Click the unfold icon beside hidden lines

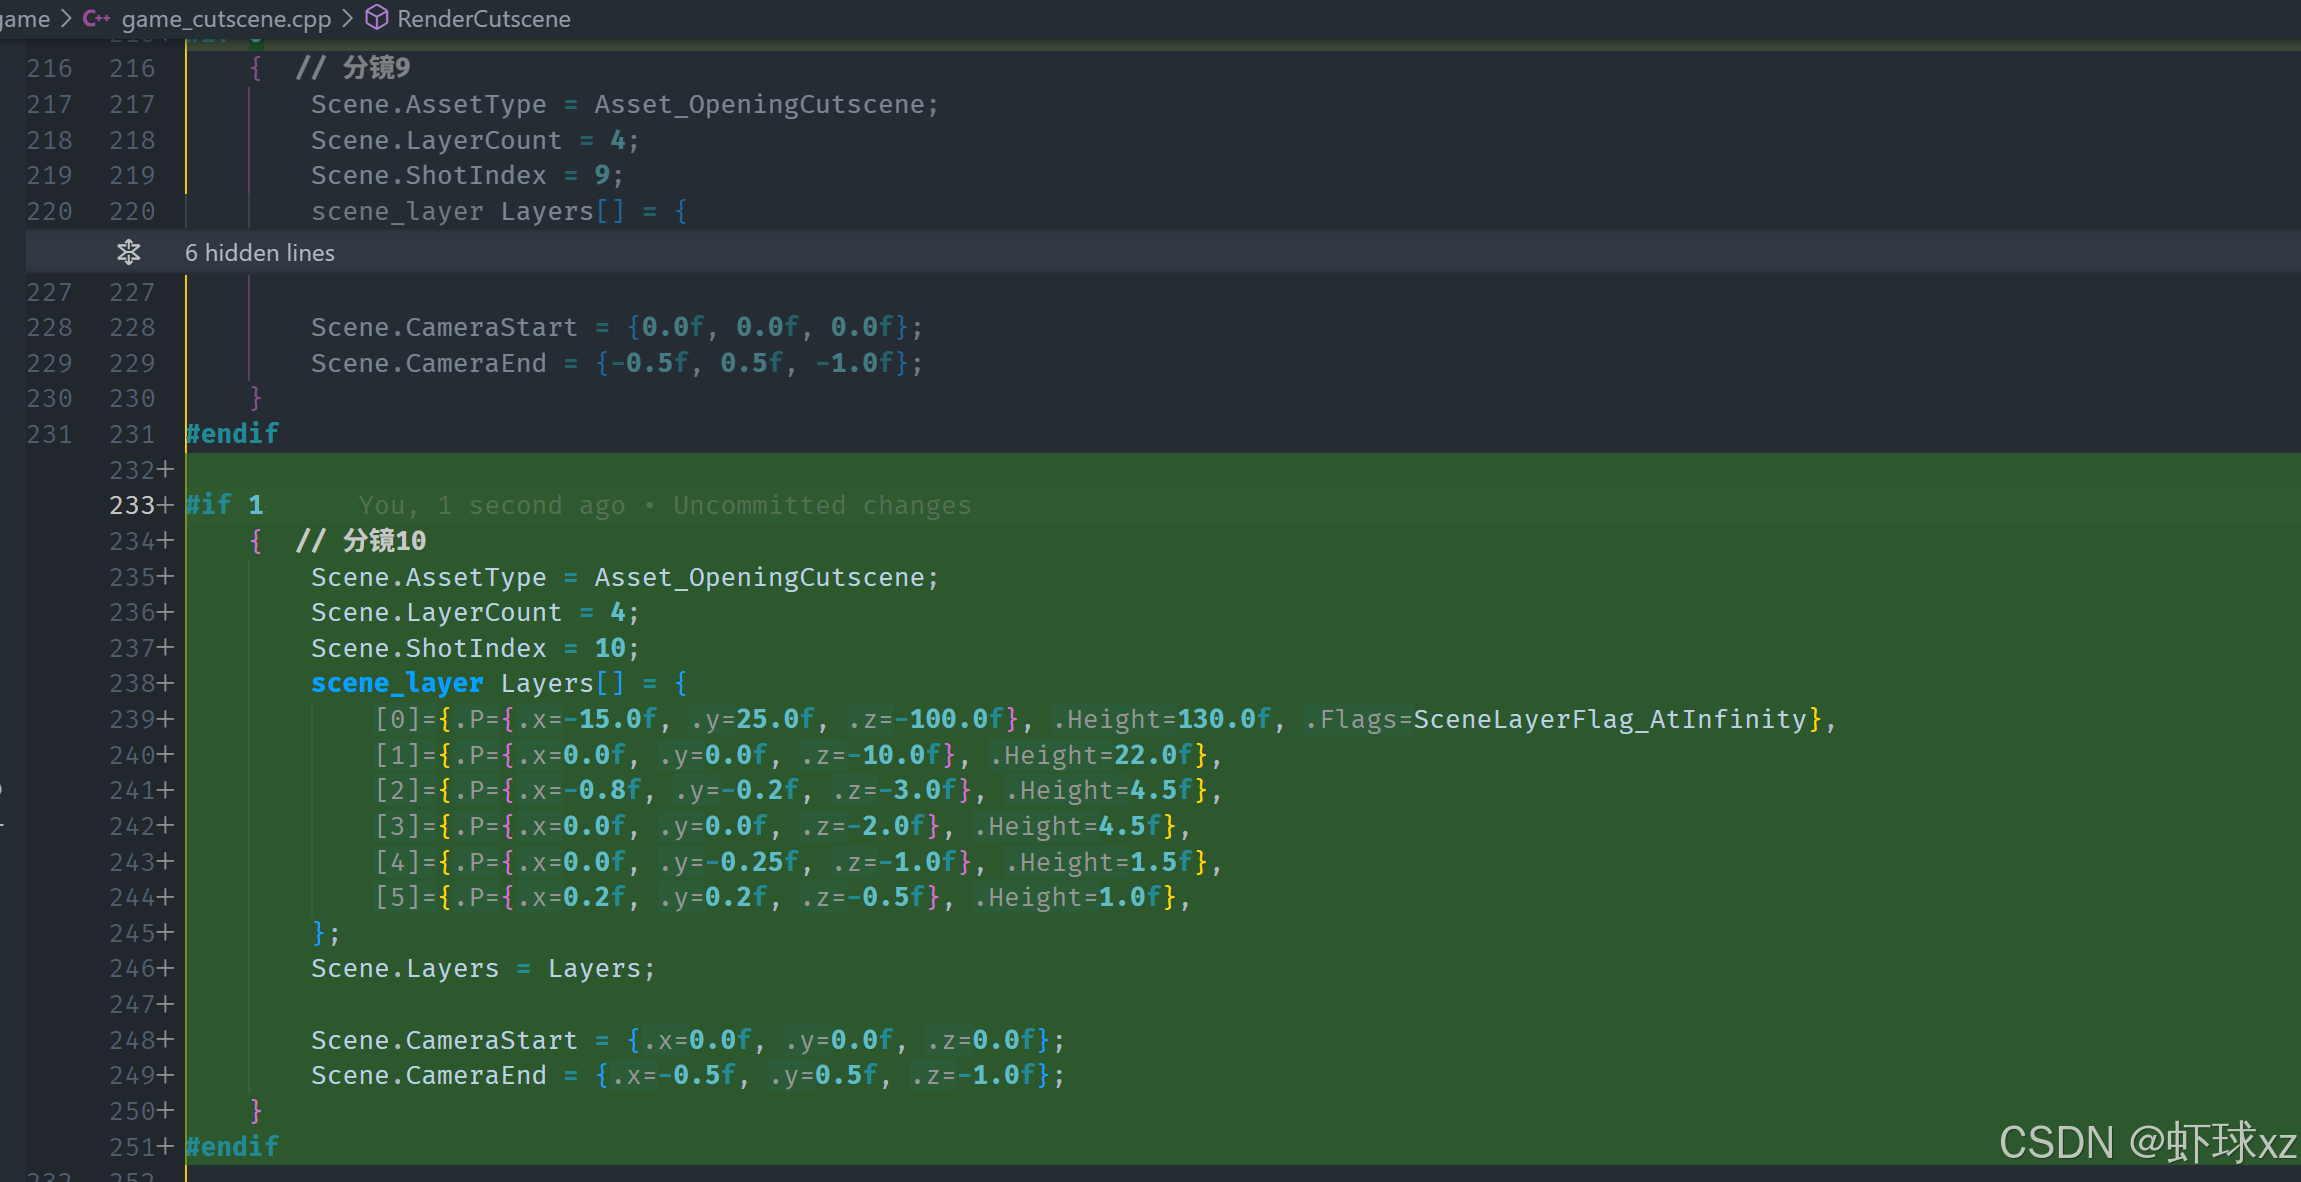point(129,252)
